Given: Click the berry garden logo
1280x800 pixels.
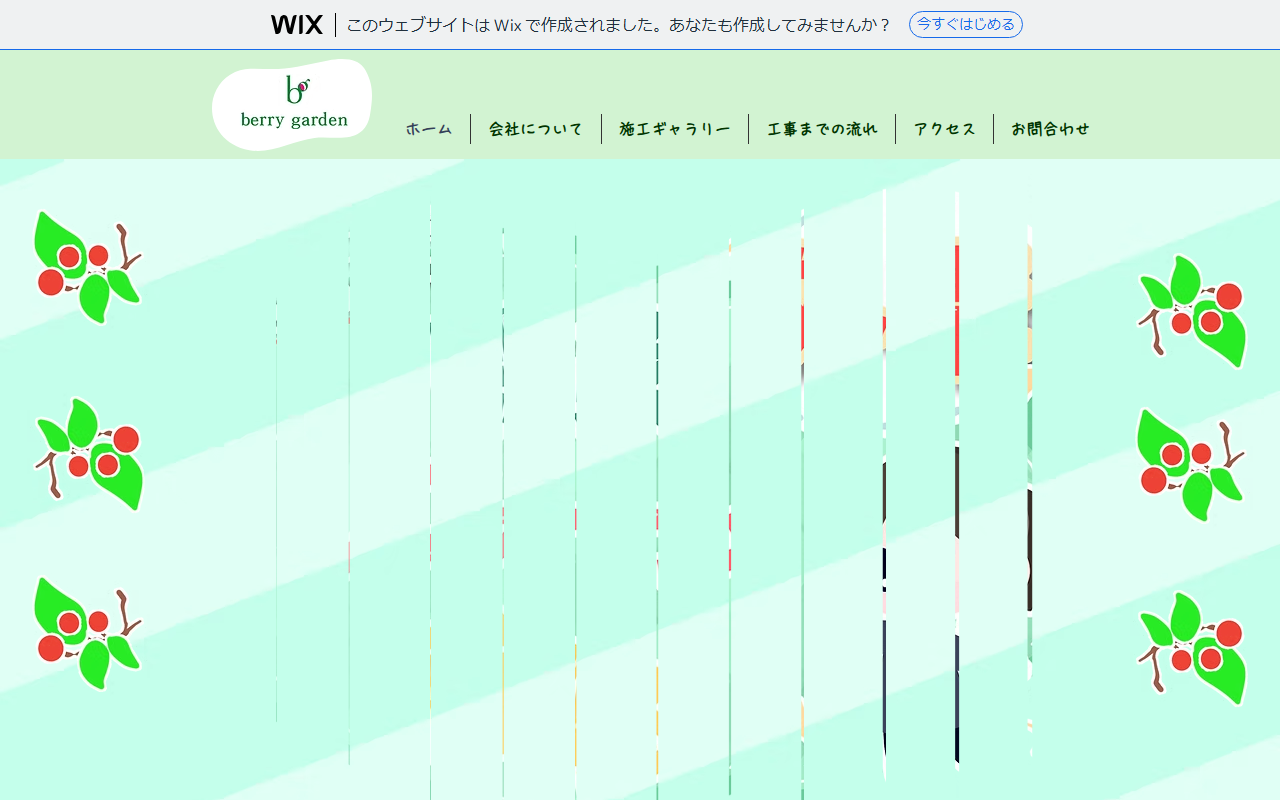Looking at the screenshot, I should [x=292, y=104].
